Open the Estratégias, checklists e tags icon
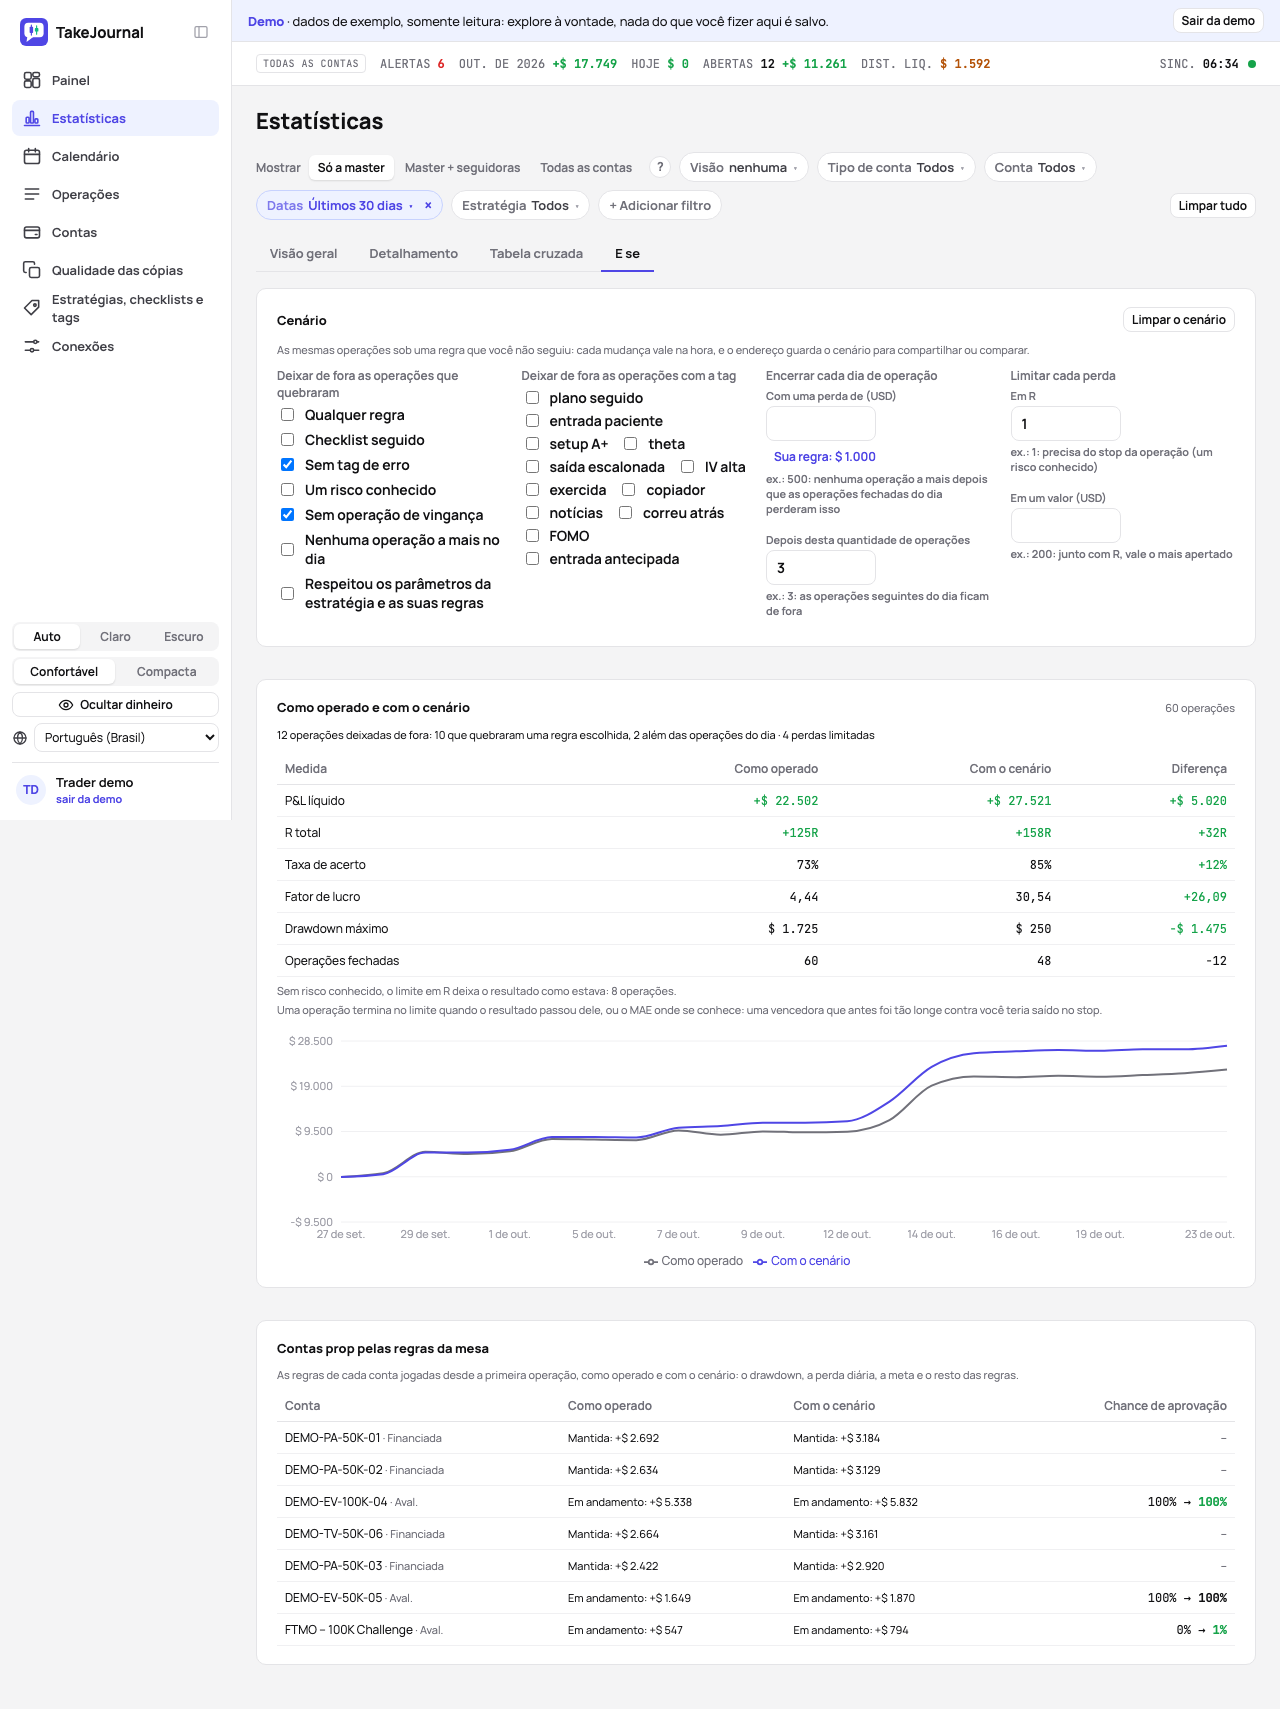 click(x=32, y=308)
